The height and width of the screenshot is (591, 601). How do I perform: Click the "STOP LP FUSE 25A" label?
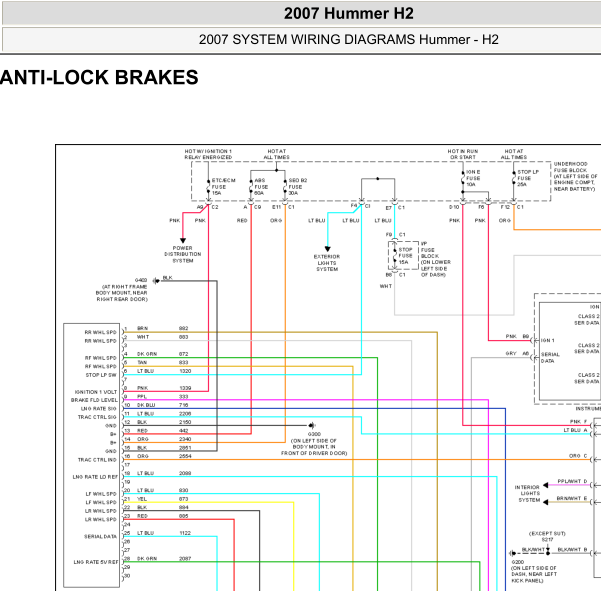click(528, 178)
